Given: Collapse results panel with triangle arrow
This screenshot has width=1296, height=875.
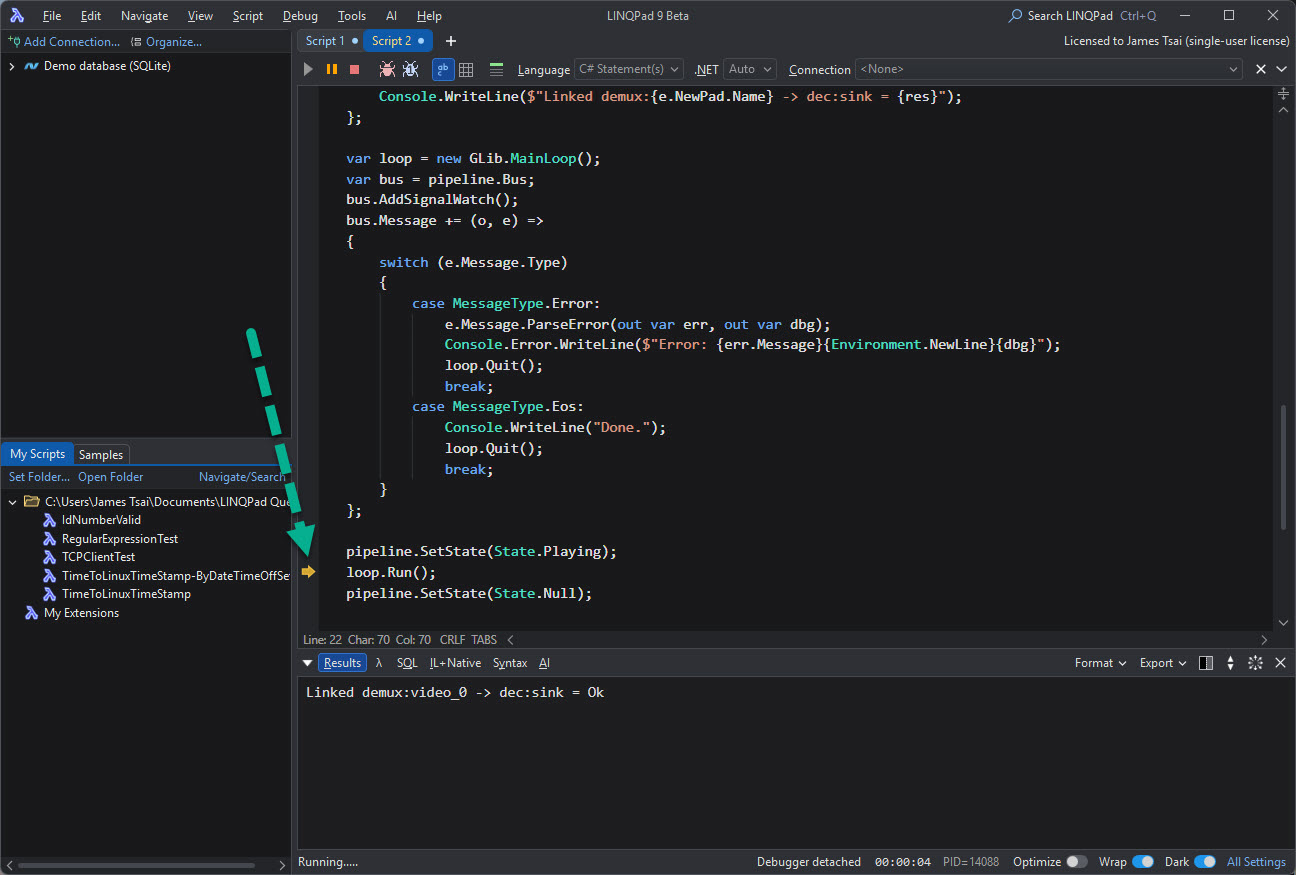Looking at the screenshot, I should 307,663.
